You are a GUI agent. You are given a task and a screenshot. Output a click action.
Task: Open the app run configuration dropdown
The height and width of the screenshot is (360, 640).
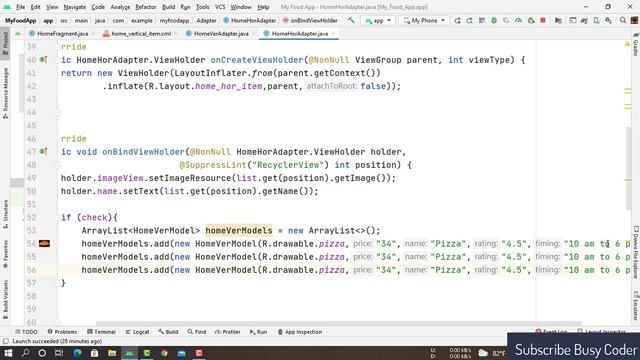[378, 20]
